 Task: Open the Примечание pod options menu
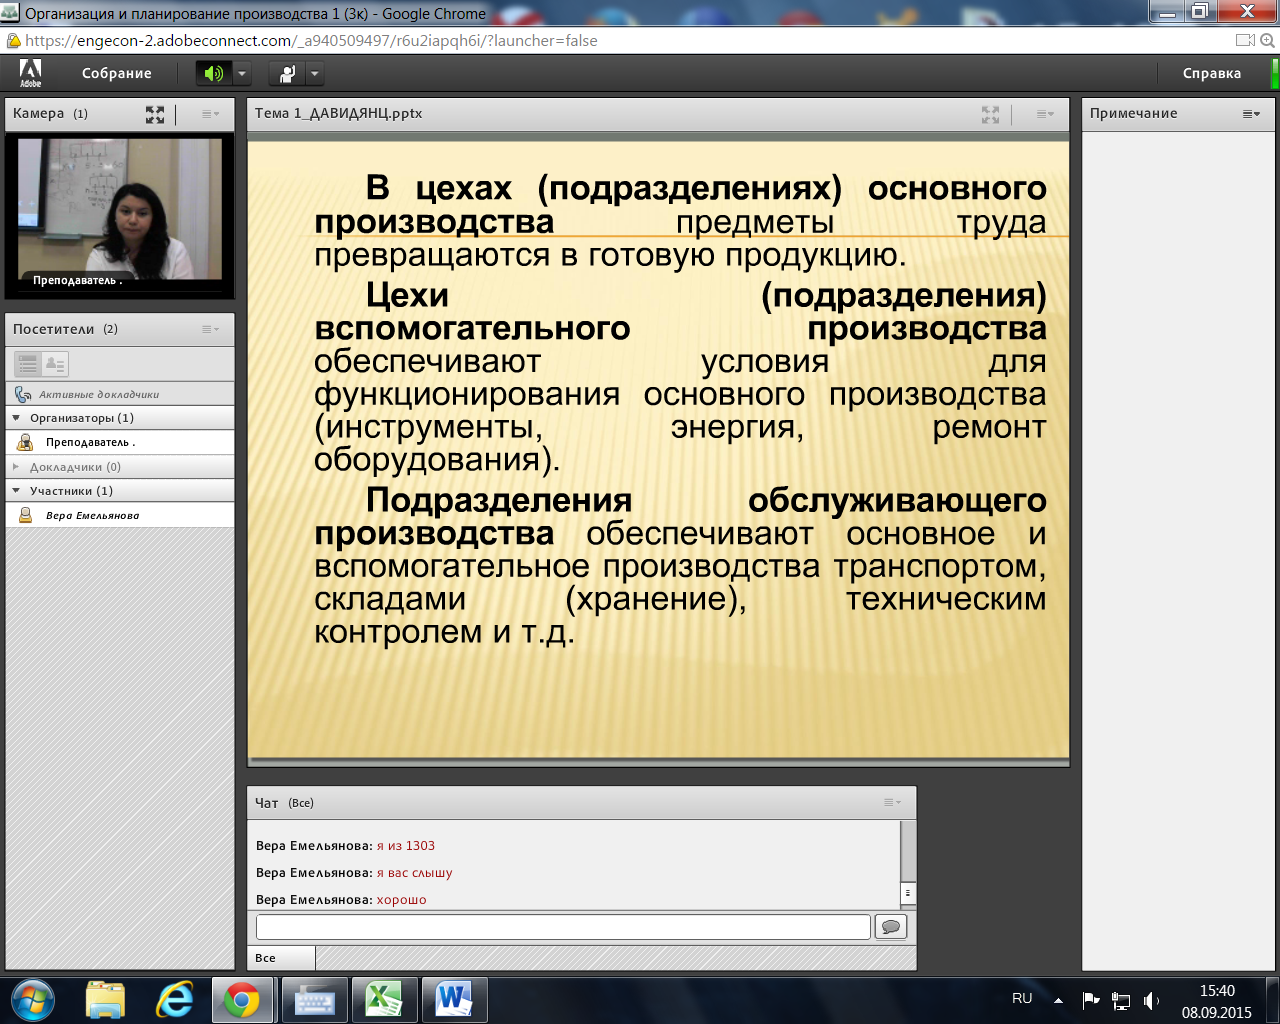(1251, 114)
